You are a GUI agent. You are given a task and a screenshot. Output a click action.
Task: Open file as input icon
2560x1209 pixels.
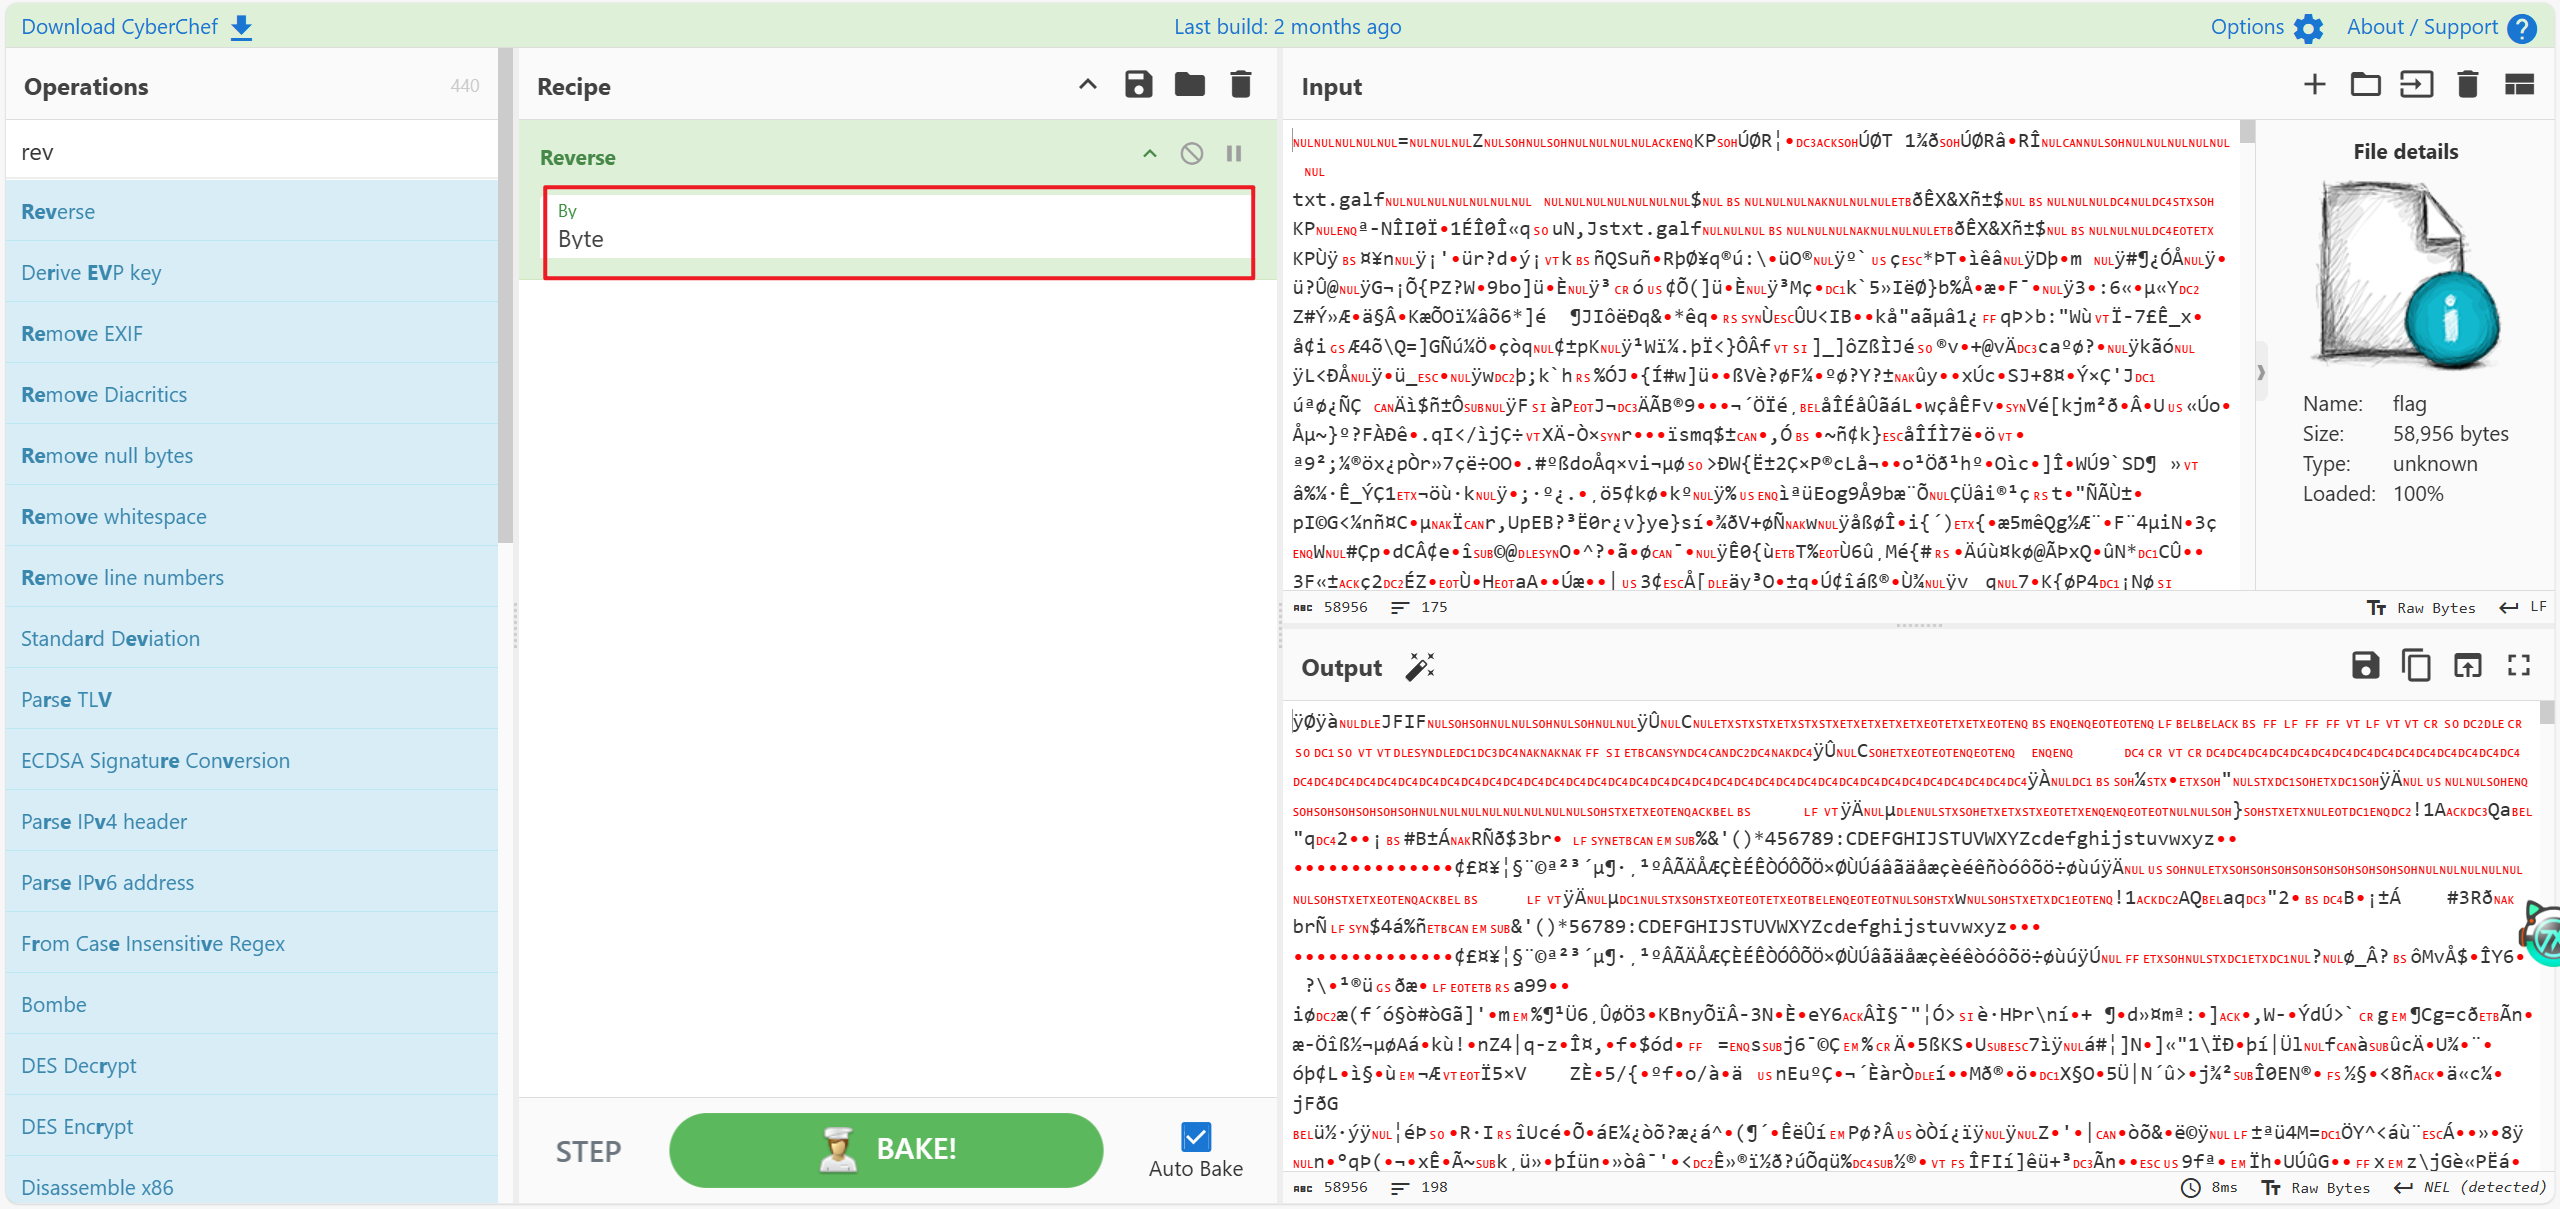click(x=2416, y=85)
